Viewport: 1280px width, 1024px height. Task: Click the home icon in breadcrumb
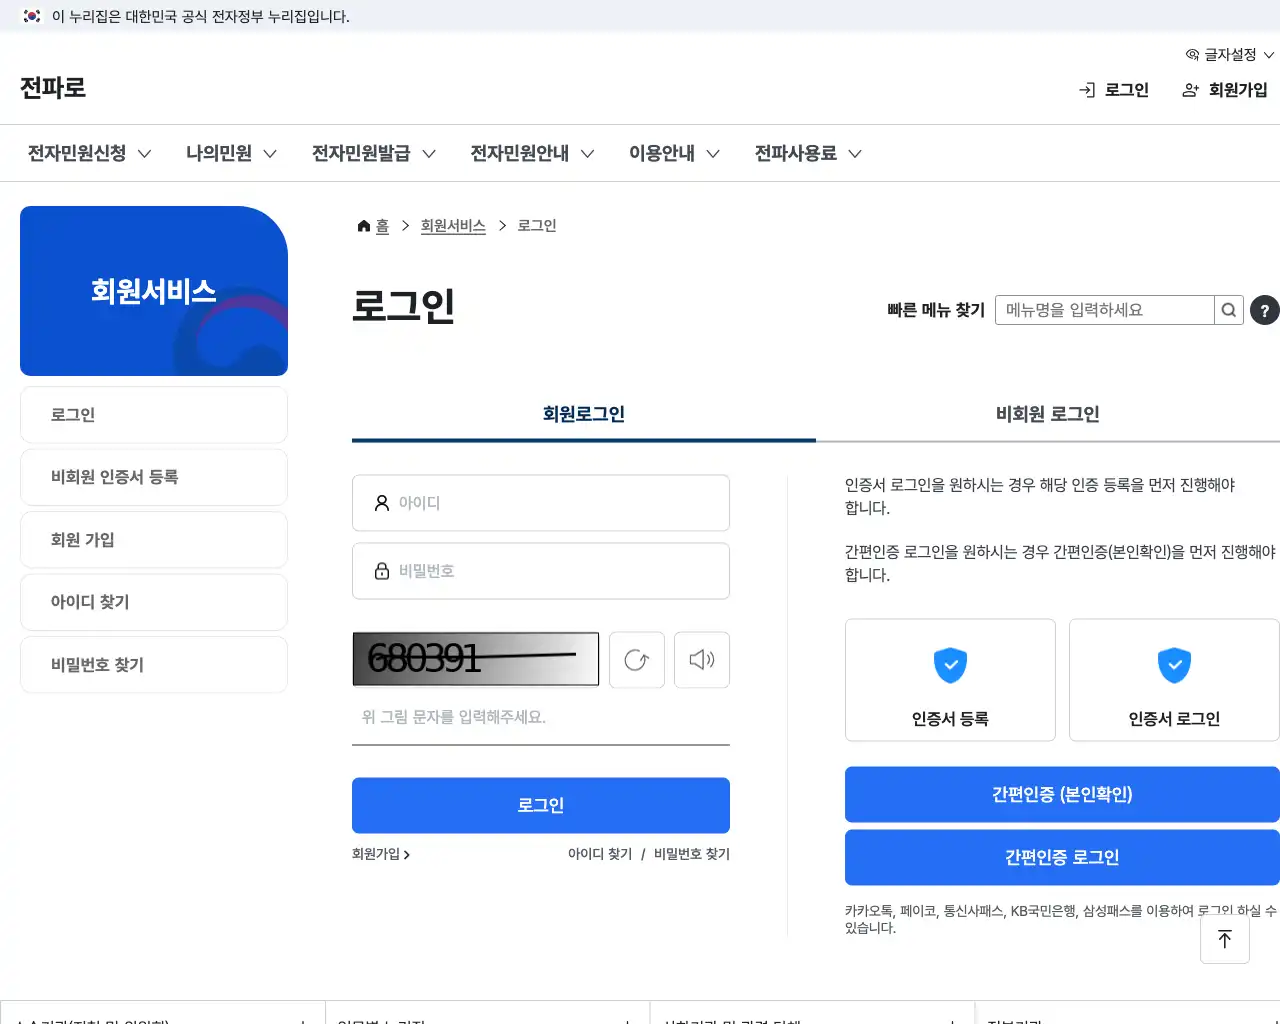(x=364, y=226)
